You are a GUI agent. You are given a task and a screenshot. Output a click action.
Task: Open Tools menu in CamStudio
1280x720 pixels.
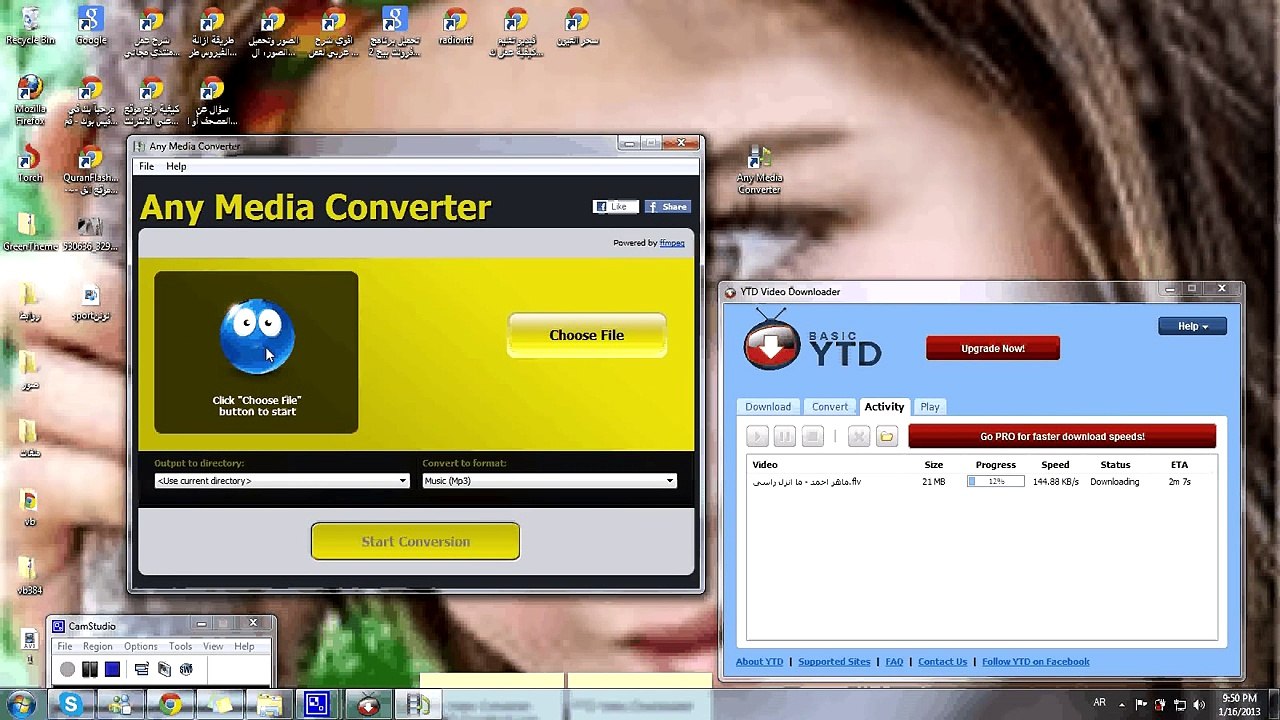[x=180, y=646]
